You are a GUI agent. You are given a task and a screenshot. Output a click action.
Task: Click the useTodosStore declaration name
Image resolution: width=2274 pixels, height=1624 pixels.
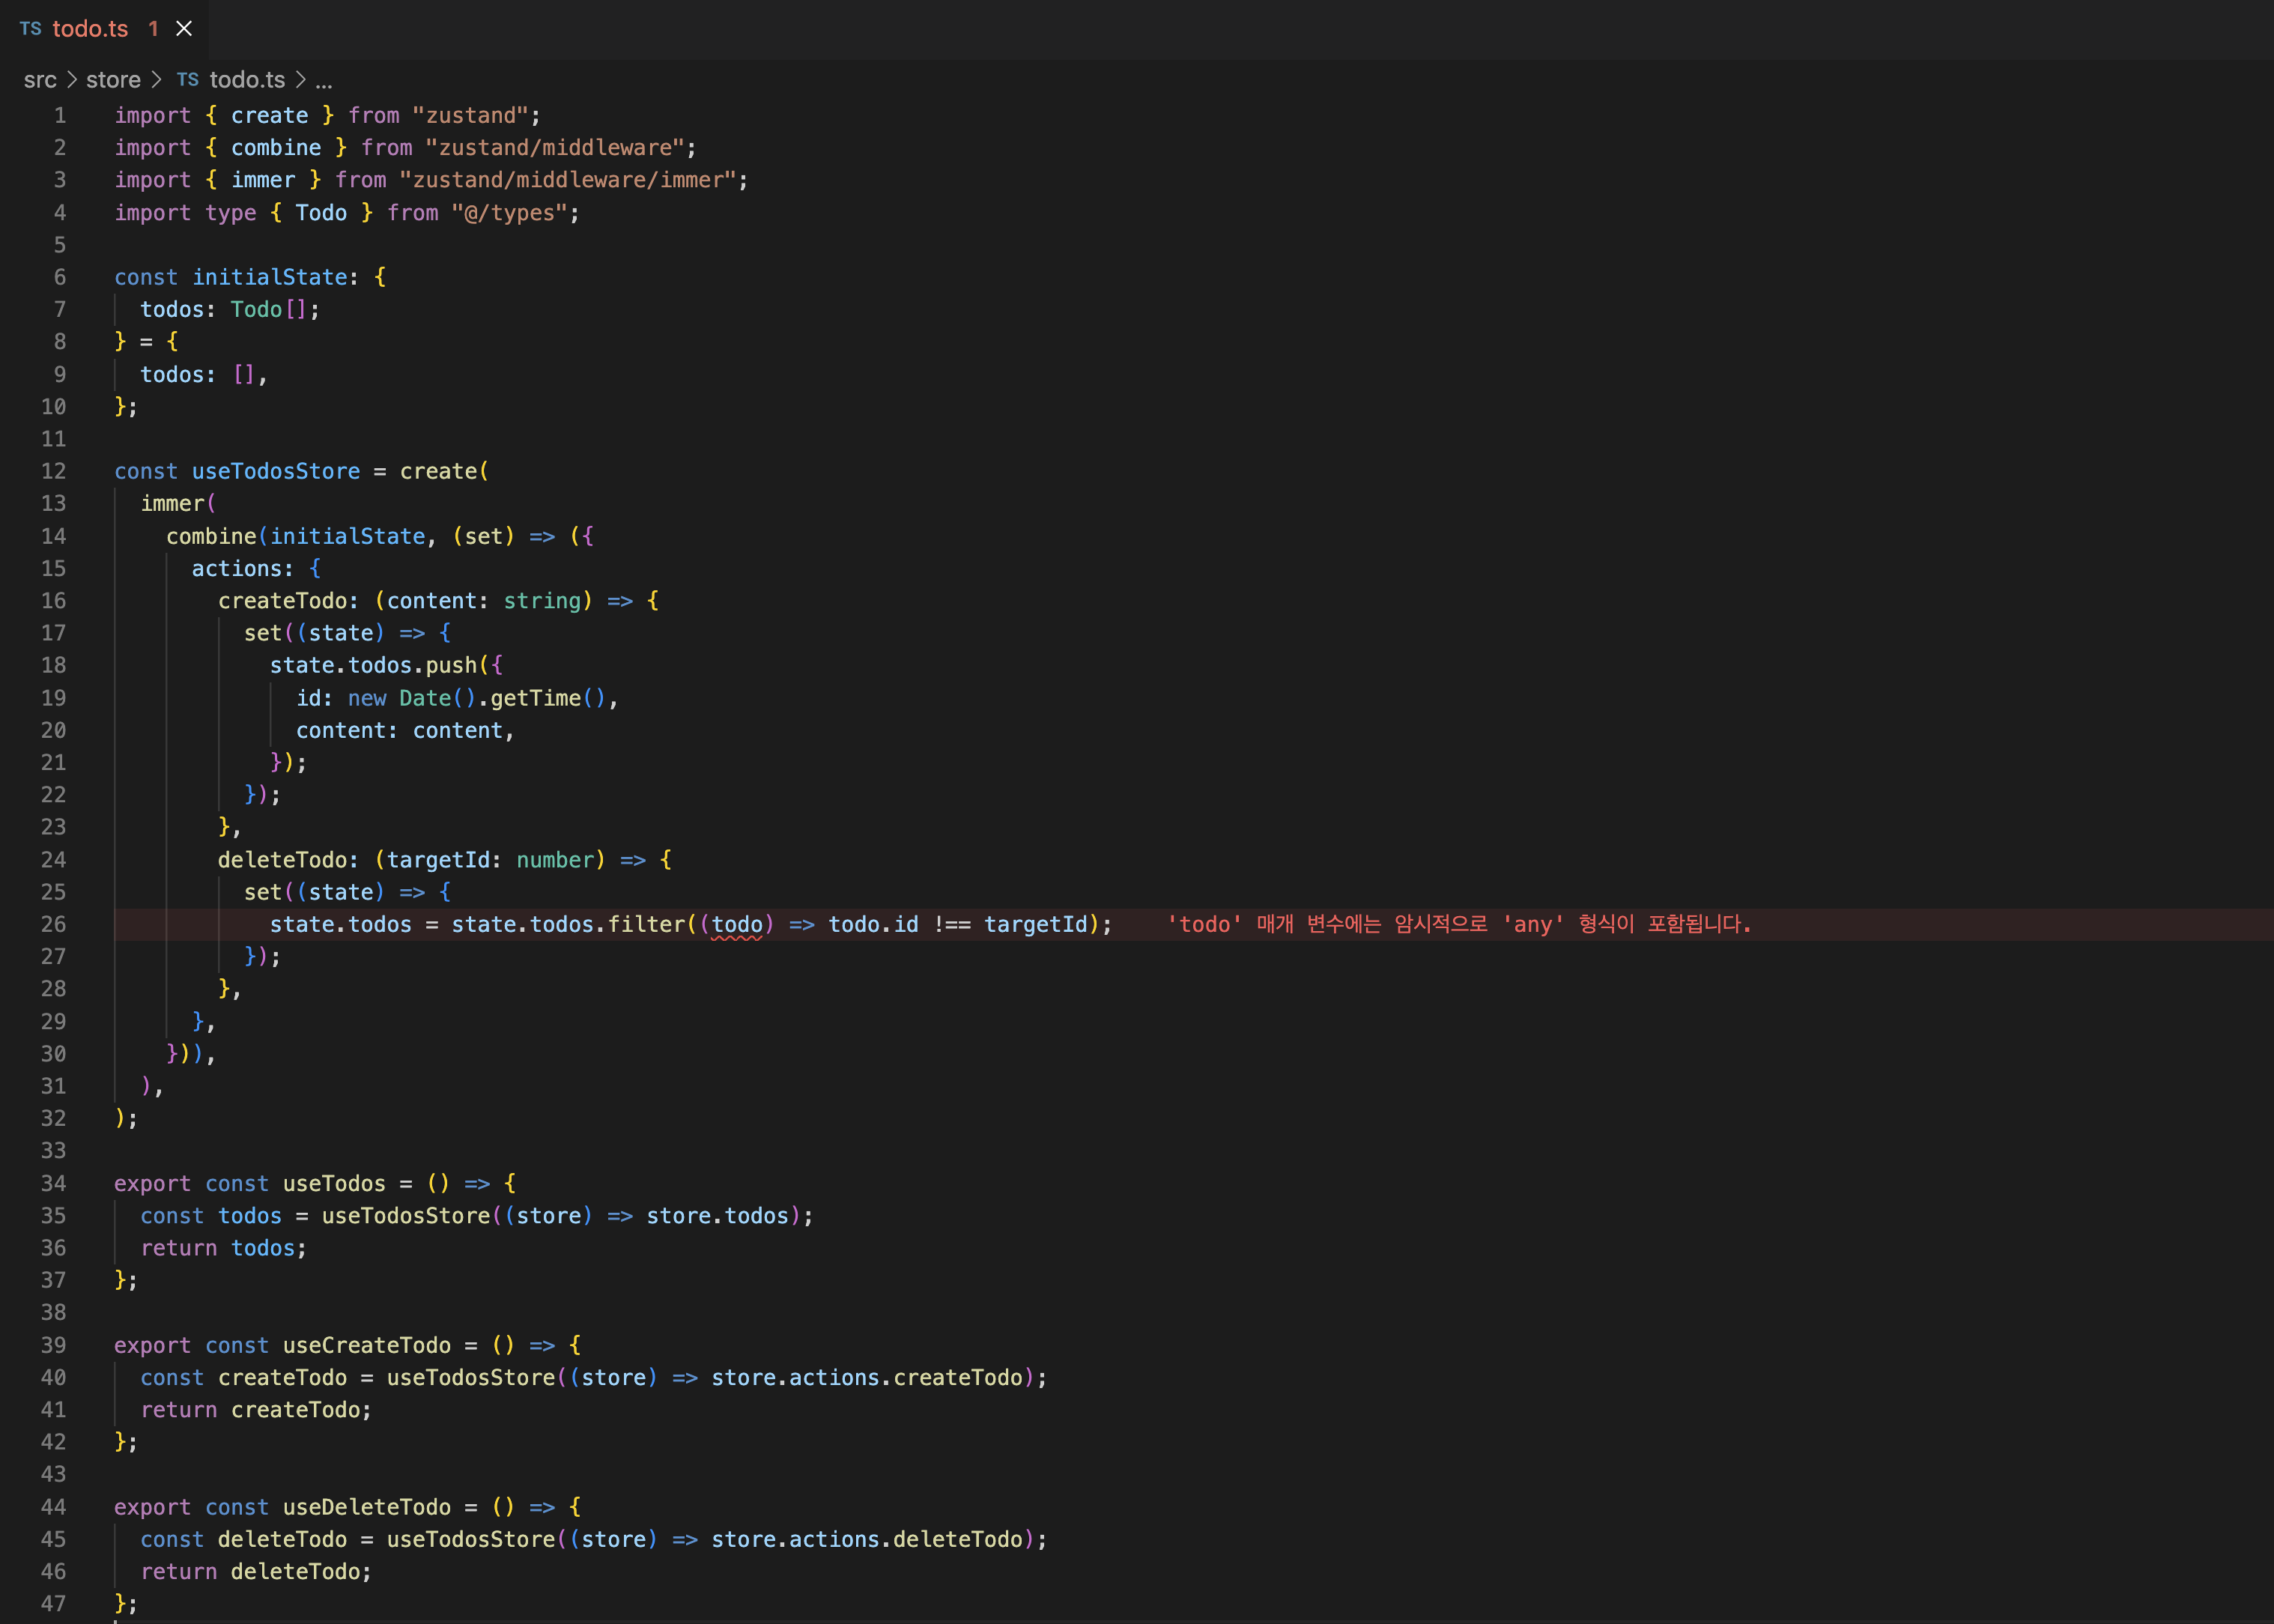click(x=276, y=471)
